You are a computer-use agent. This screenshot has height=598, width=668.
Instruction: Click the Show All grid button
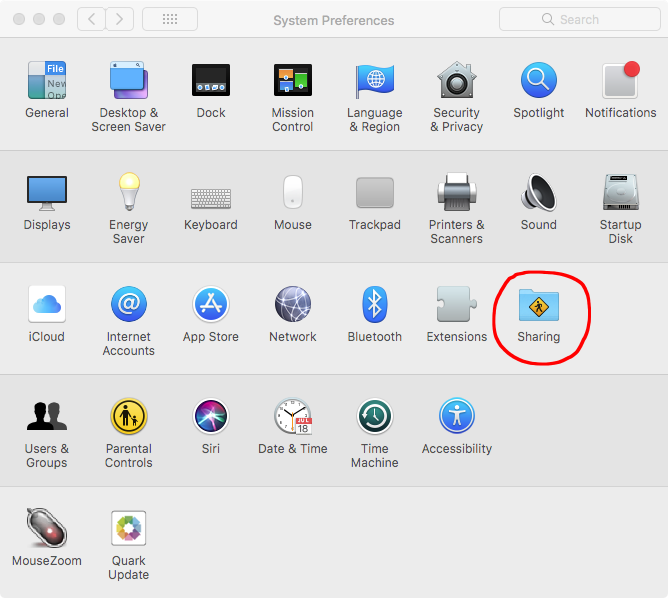coord(170,19)
